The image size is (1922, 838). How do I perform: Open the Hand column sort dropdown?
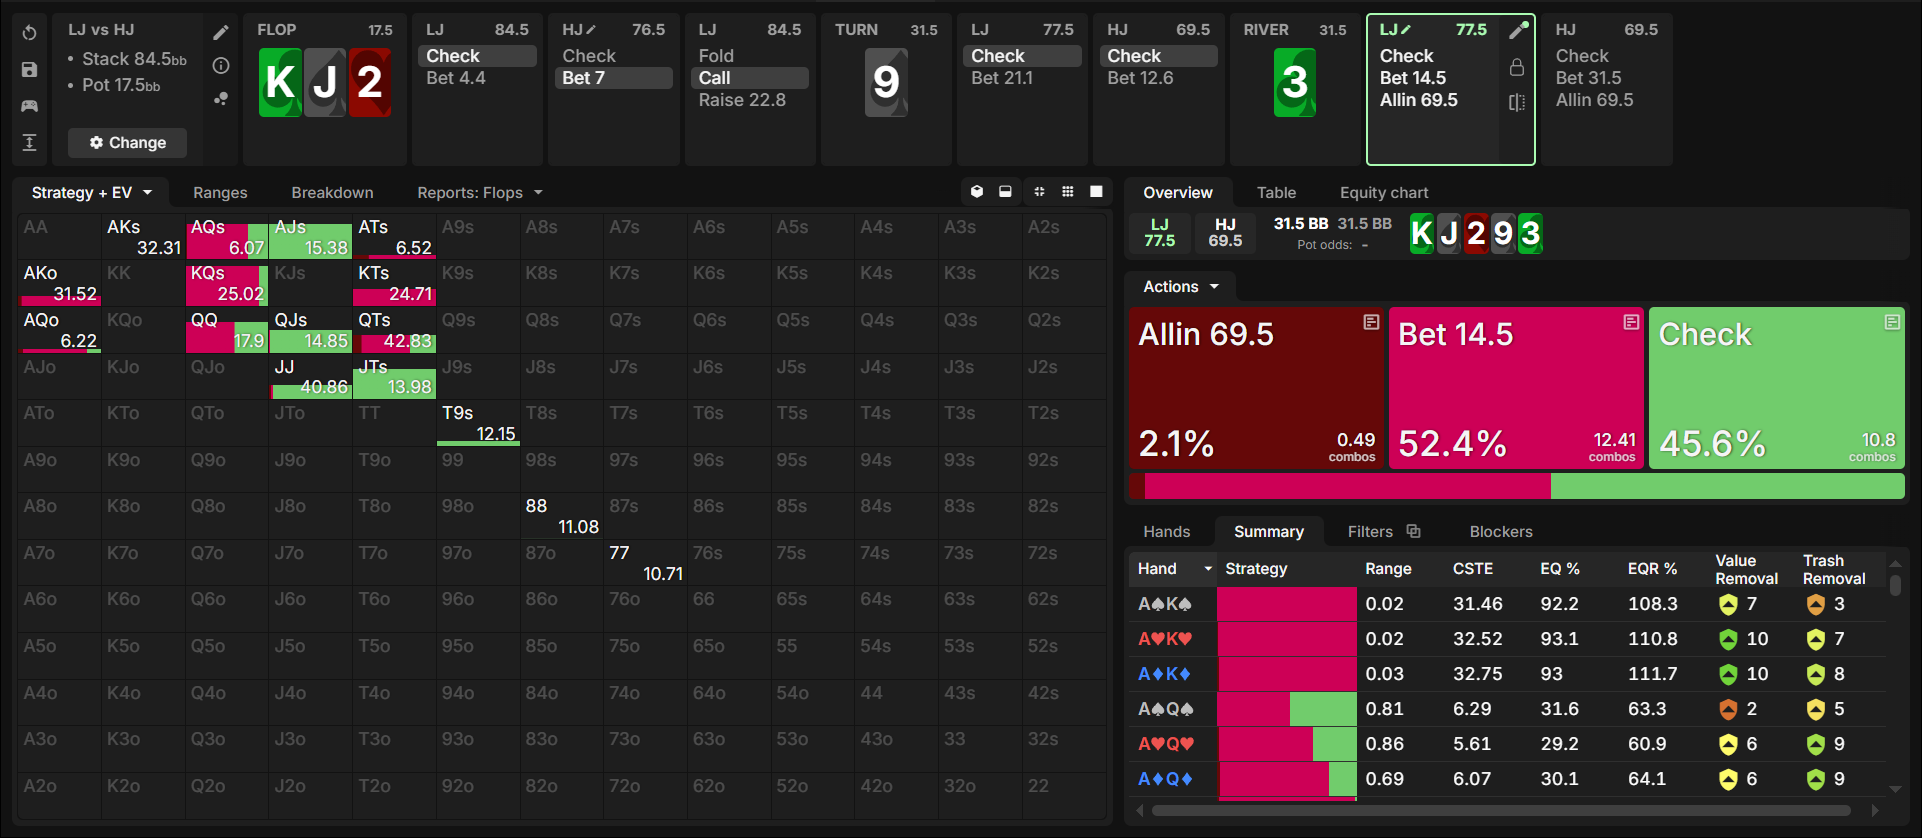coord(1208,568)
